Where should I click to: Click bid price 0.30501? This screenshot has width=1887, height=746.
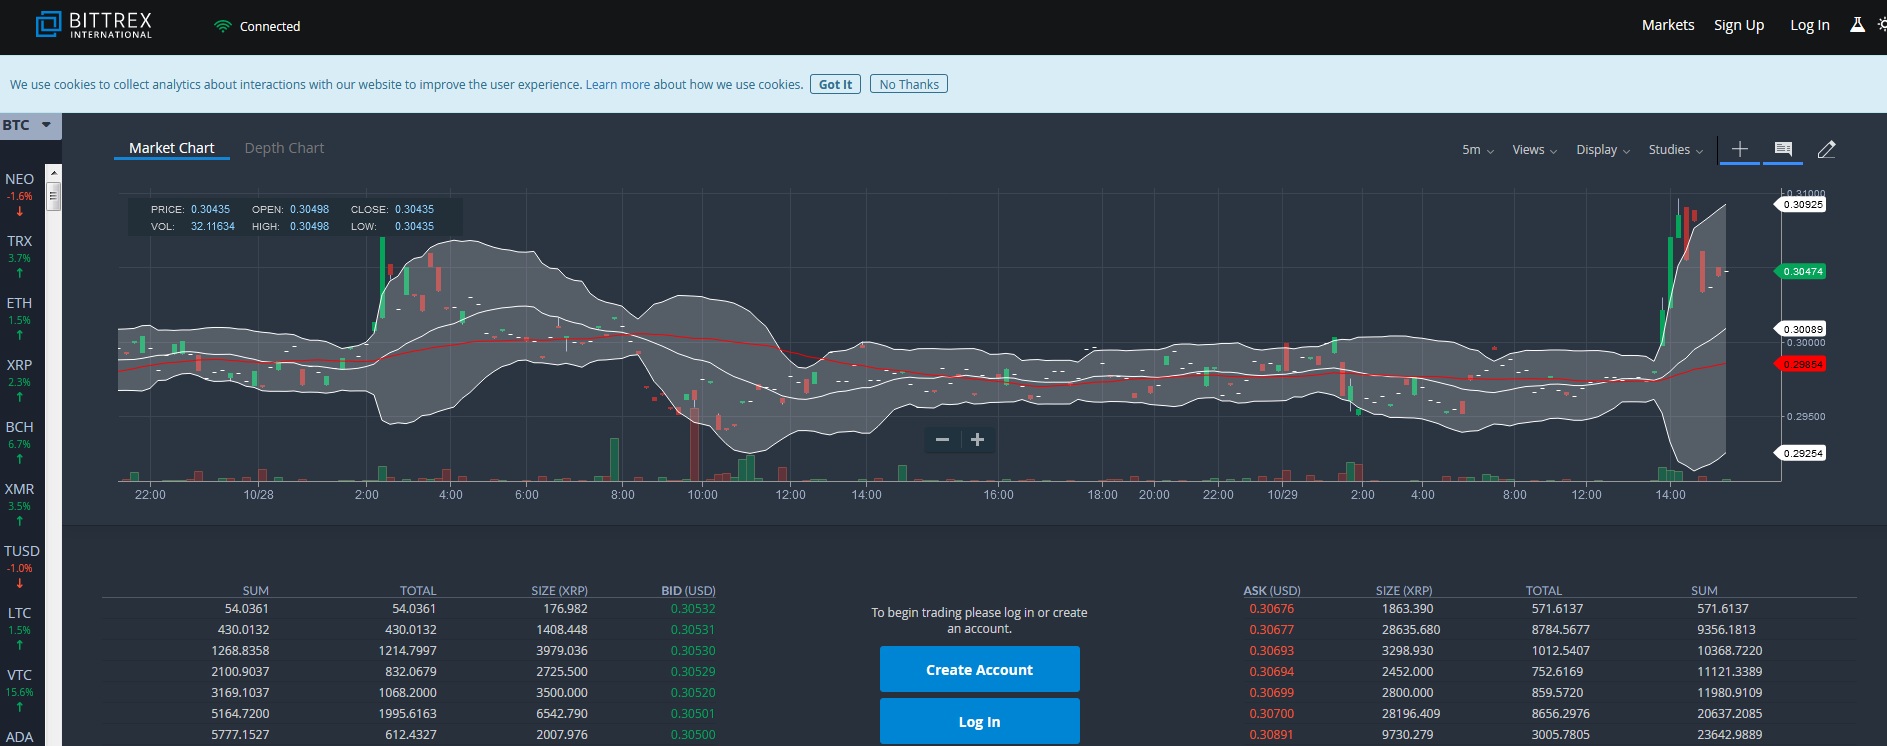click(693, 713)
